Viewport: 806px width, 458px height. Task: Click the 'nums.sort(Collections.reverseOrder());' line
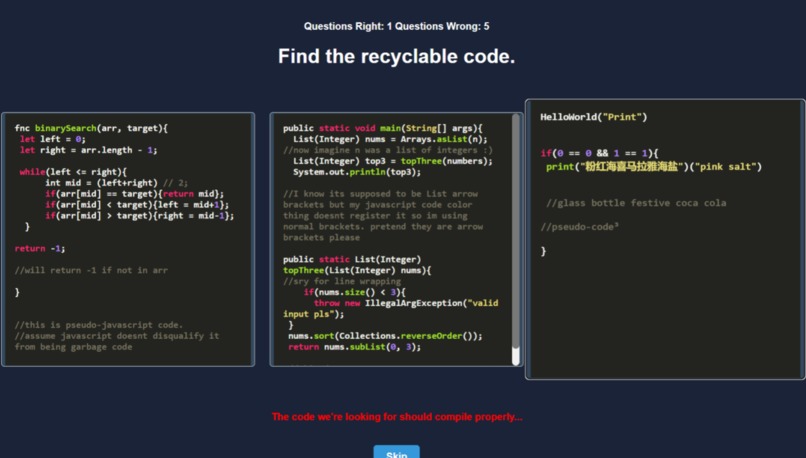pos(385,336)
